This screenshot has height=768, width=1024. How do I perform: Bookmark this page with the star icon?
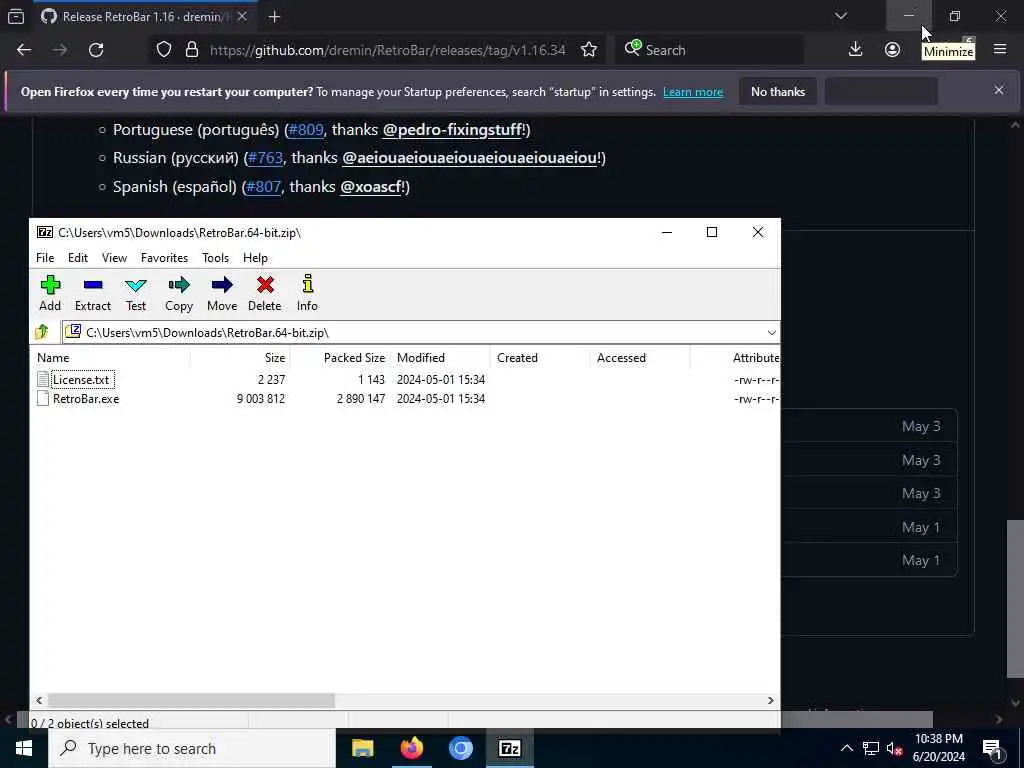pyautogui.click(x=589, y=50)
